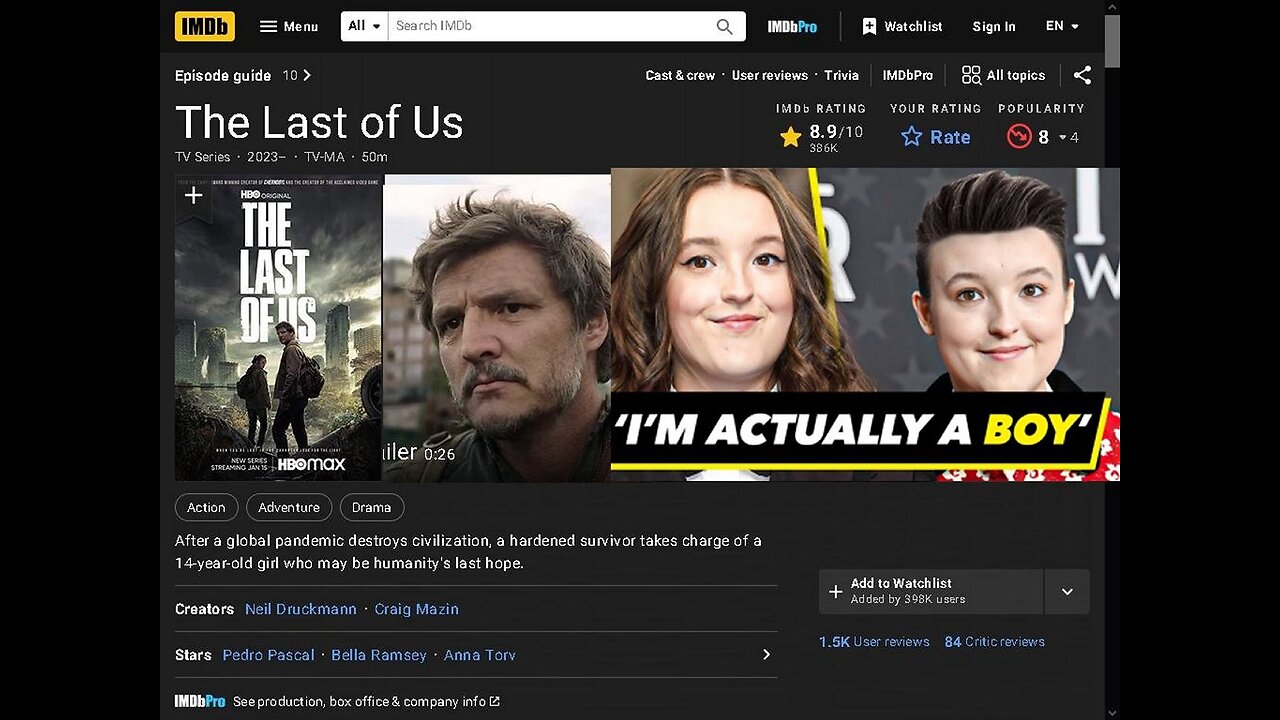Image resolution: width=1280 pixels, height=720 pixels.
Task: Click Sign In
Action: pyautogui.click(x=994, y=27)
